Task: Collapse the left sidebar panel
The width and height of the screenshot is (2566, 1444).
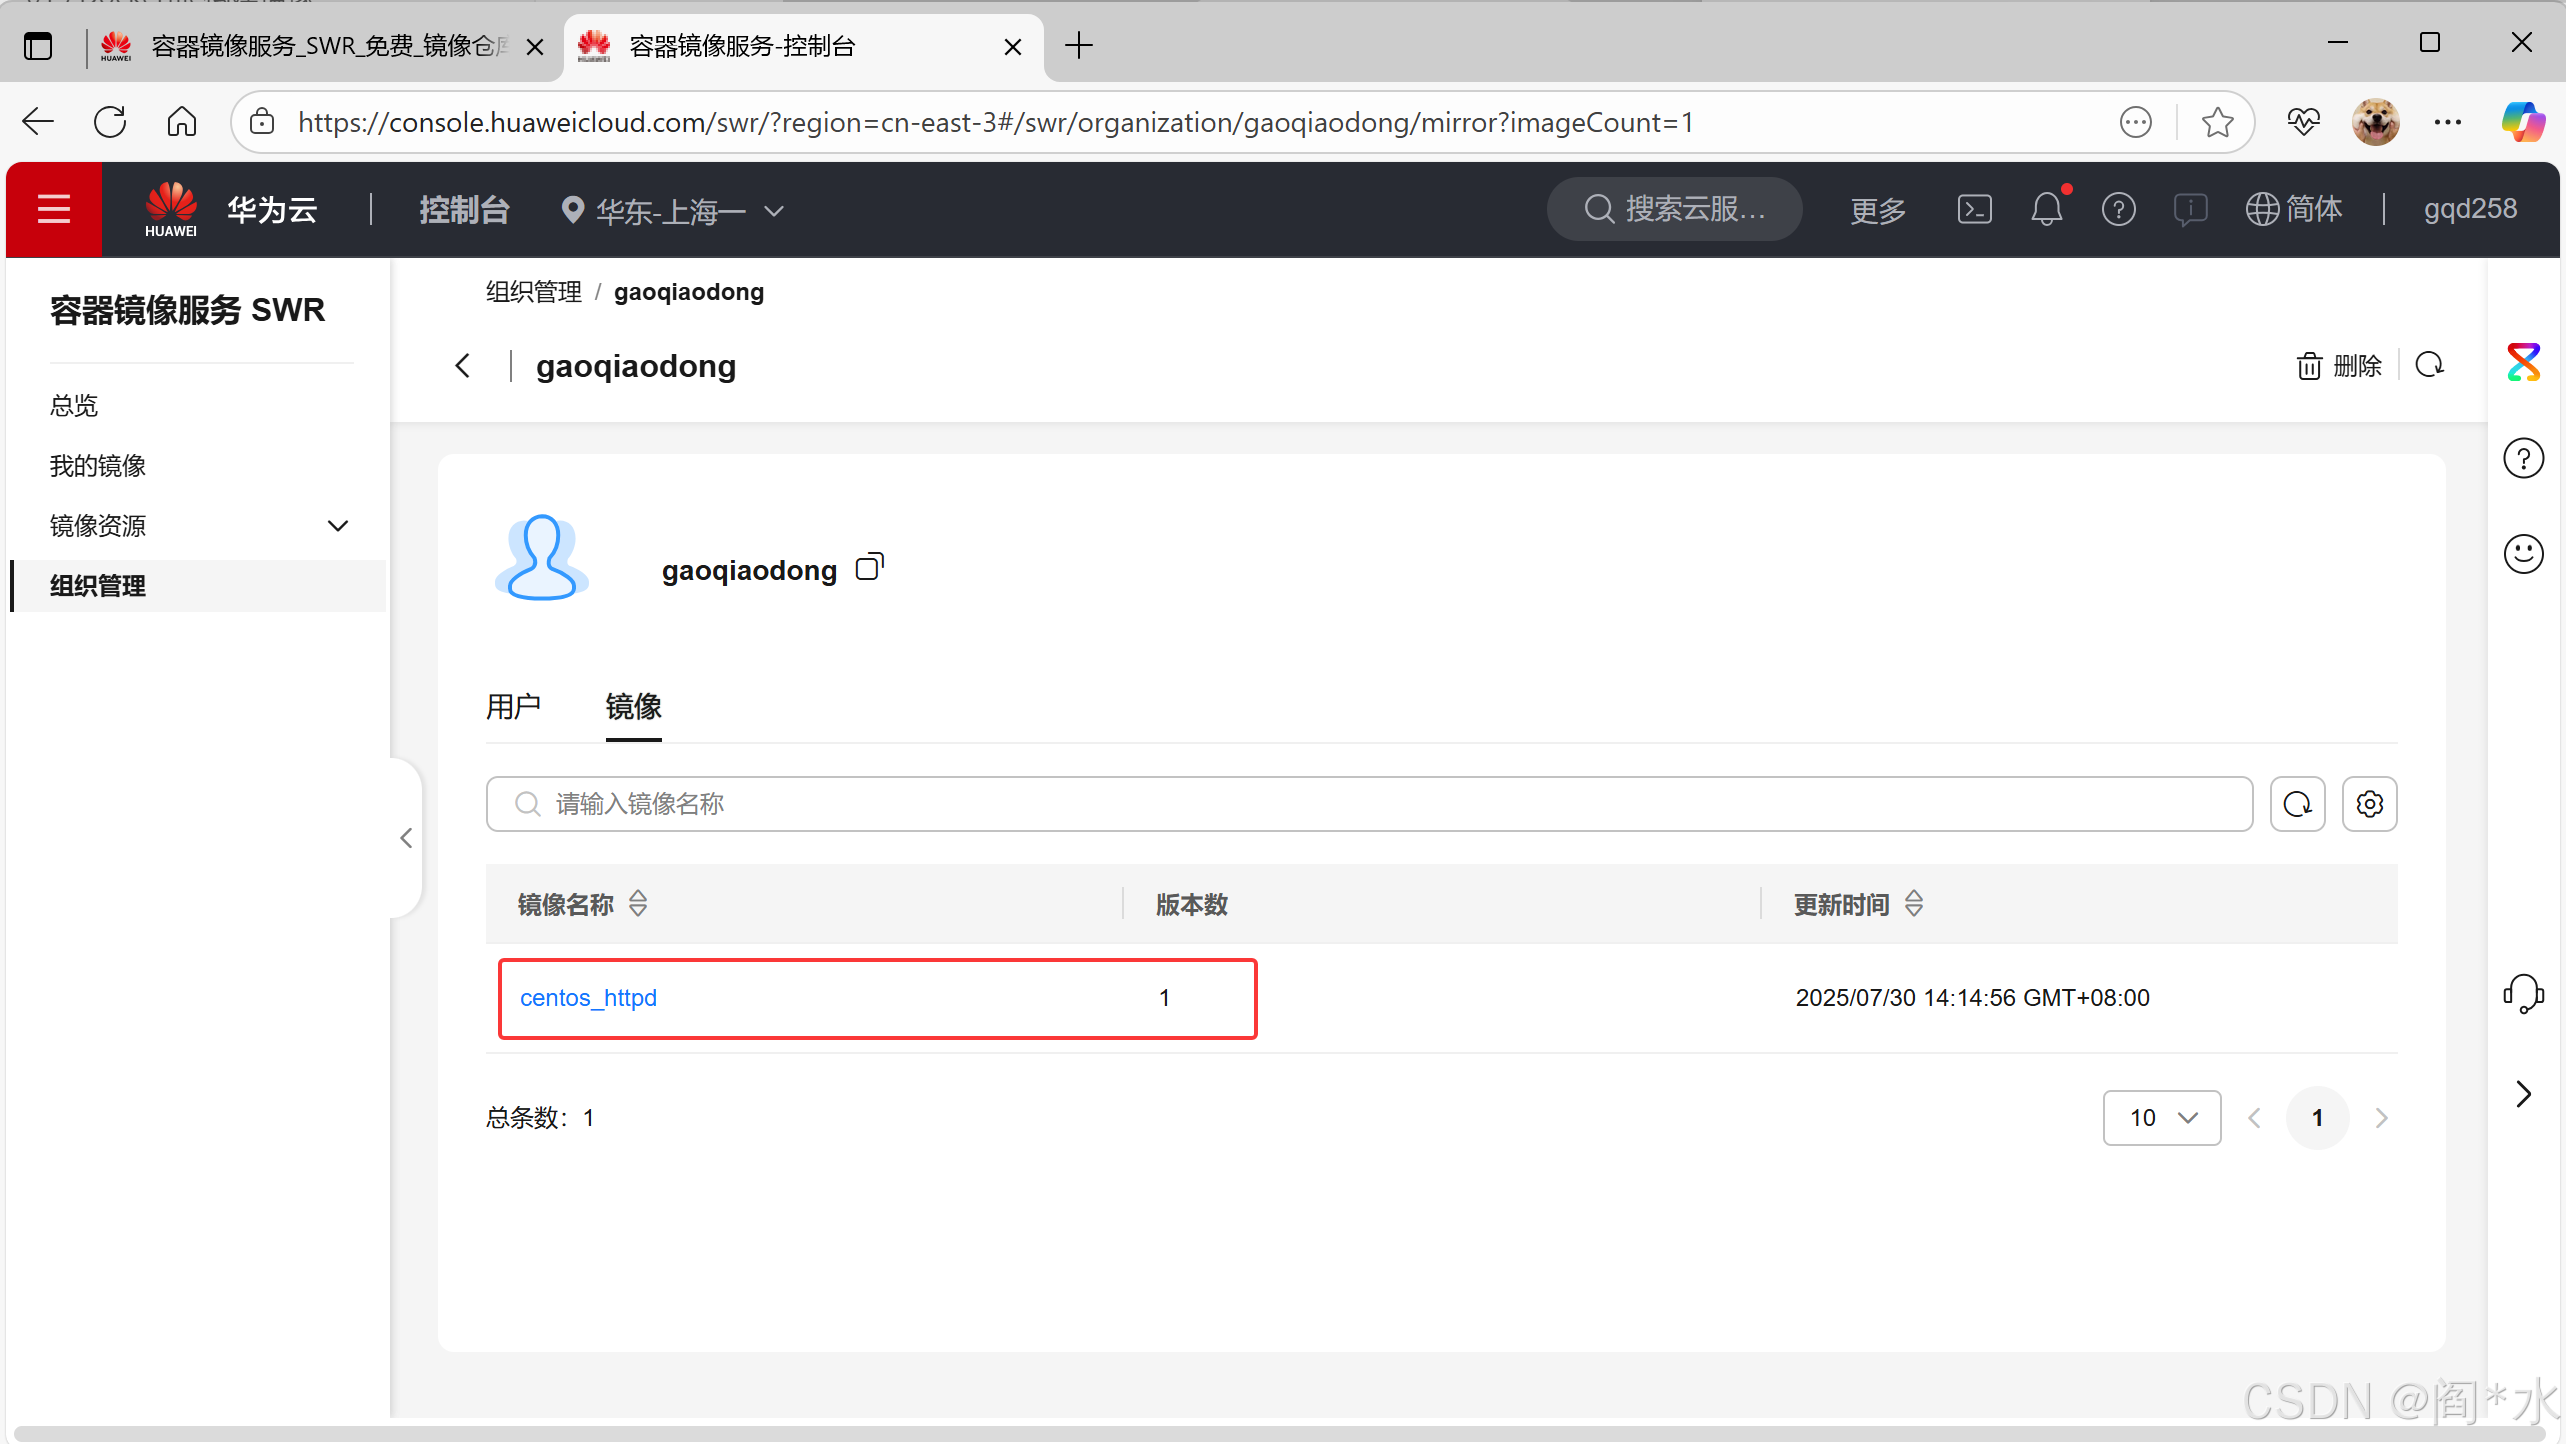Action: [x=405, y=838]
